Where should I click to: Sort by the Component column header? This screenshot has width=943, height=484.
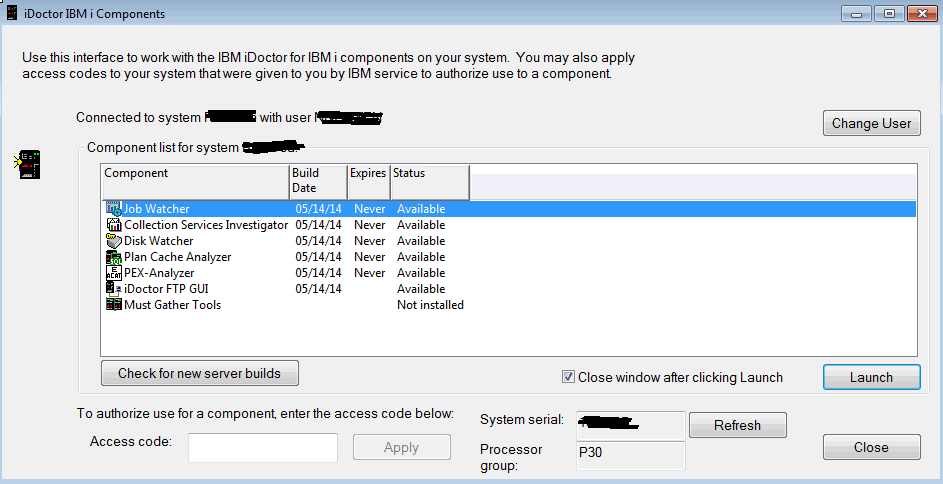[195, 182]
